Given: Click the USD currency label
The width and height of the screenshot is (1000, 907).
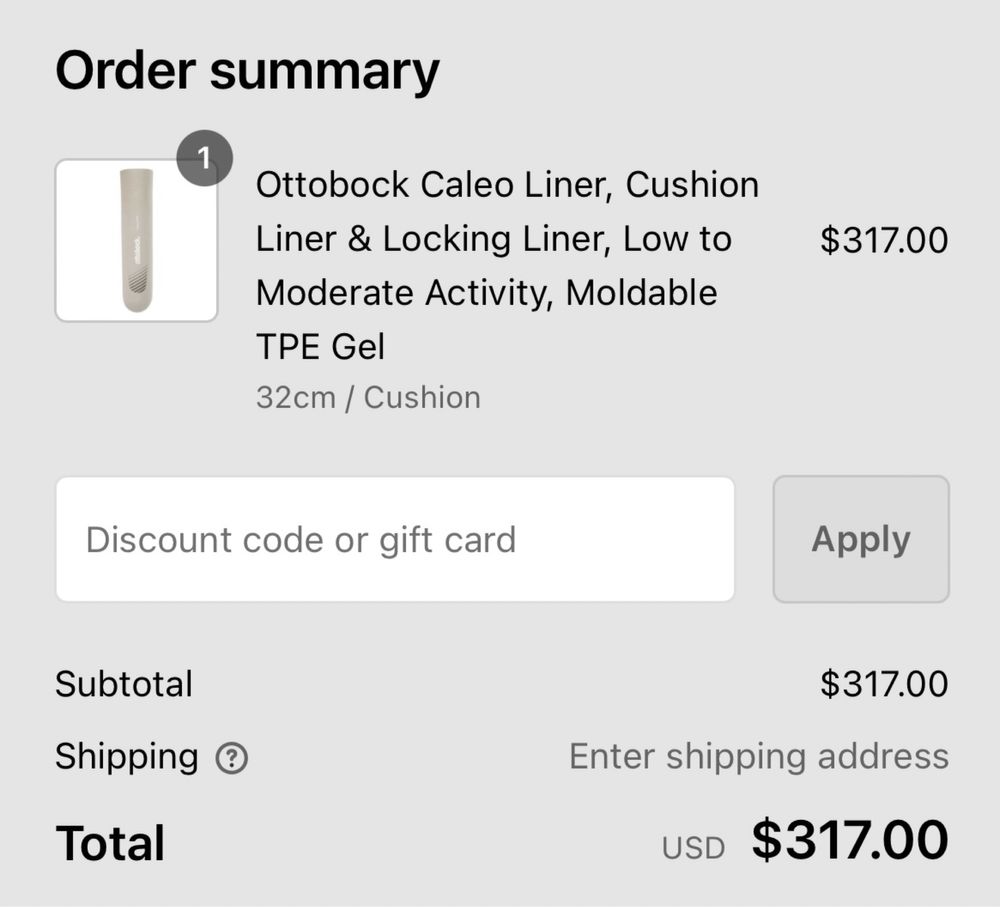Looking at the screenshot, I should click(x=693, y=848).
